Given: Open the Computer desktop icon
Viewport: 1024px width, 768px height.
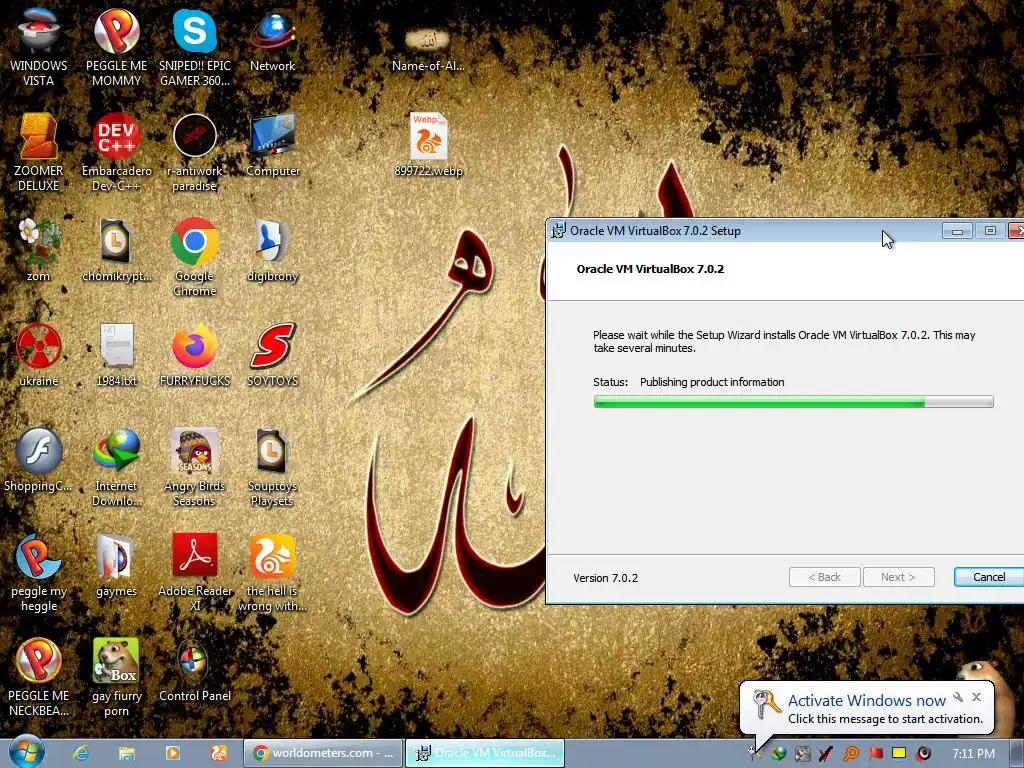Looking at the screenshot, I should [x=272, y=145].
